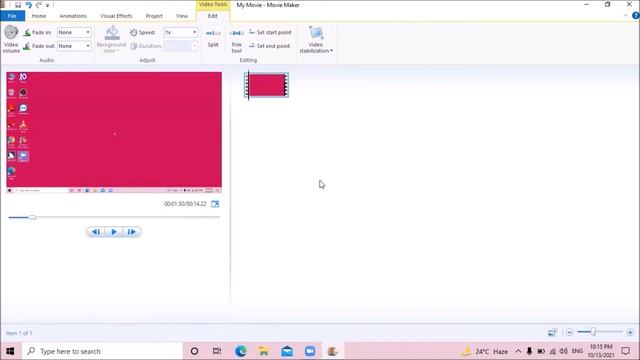Play the video preview
The width and height of the screenshot is (640, 360).
(114, 232)
